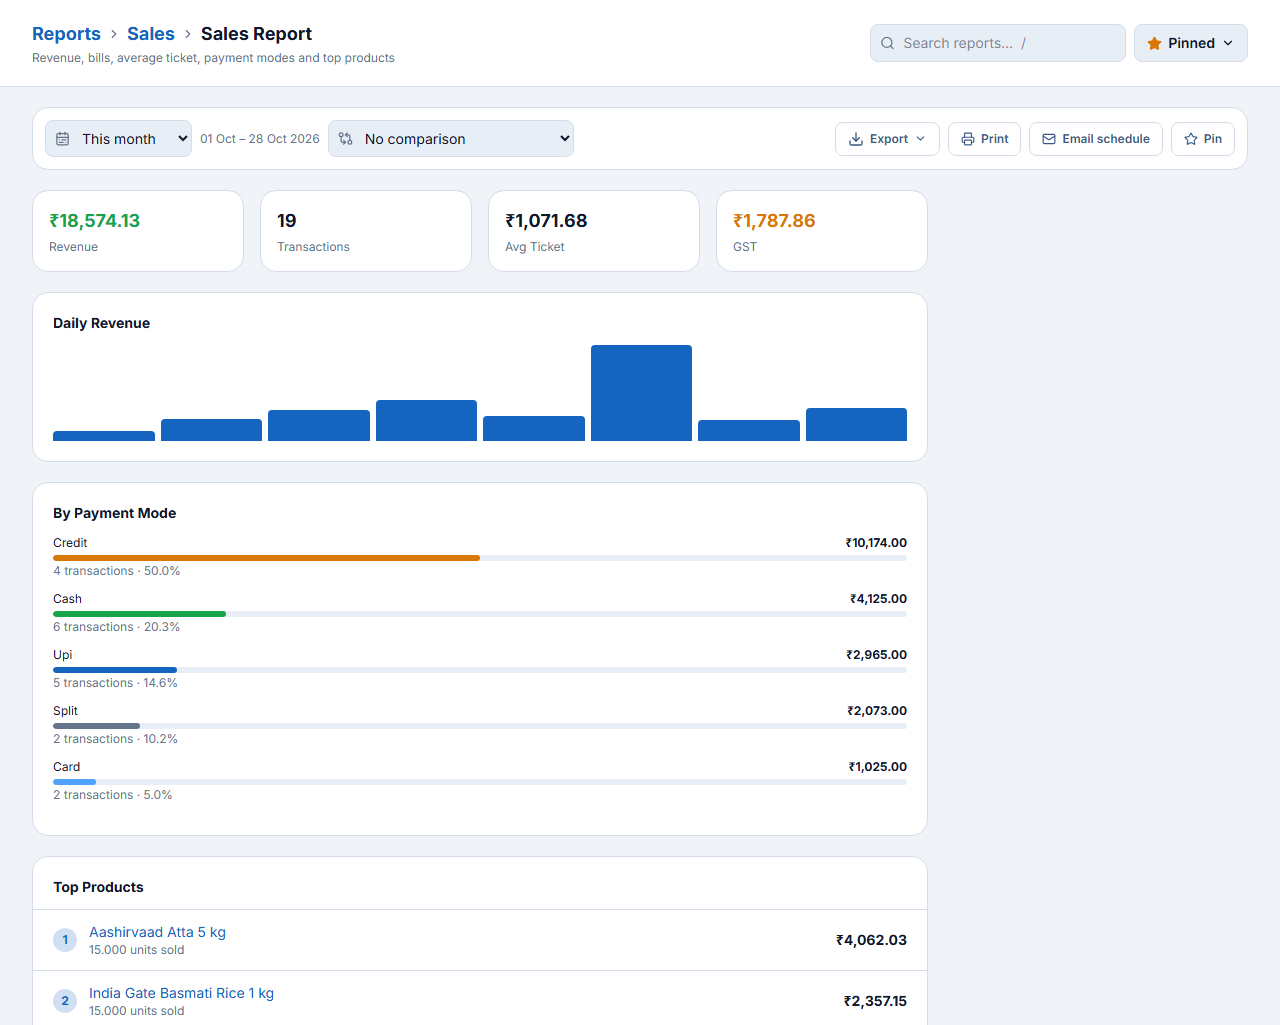This screenshot has width=1280, height=1025.
Task: Open the Export menu
Action: [887, 139]
